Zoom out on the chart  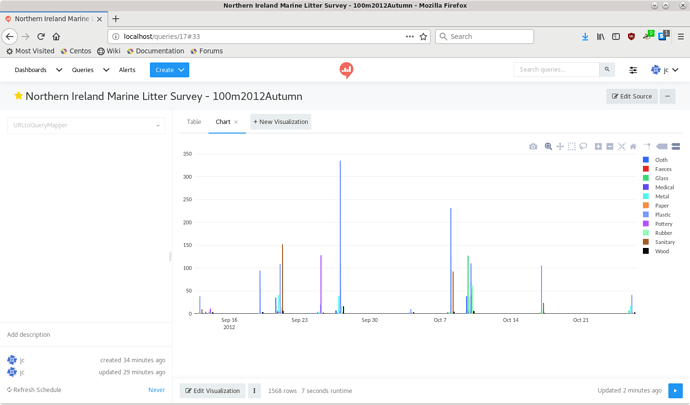tap(609, 147)
